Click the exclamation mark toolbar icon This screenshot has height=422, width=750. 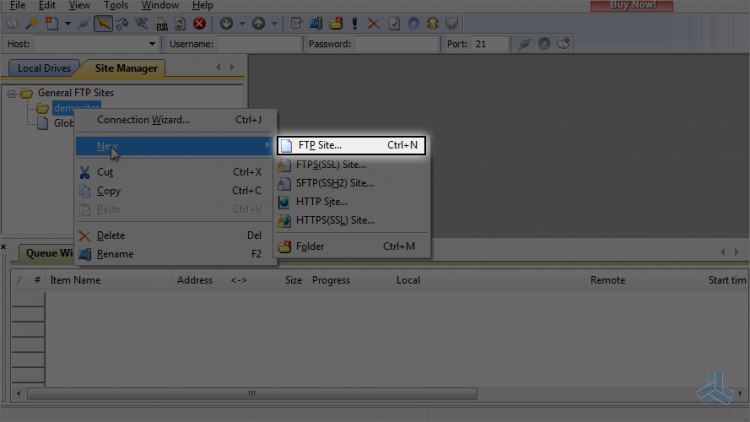354,23
